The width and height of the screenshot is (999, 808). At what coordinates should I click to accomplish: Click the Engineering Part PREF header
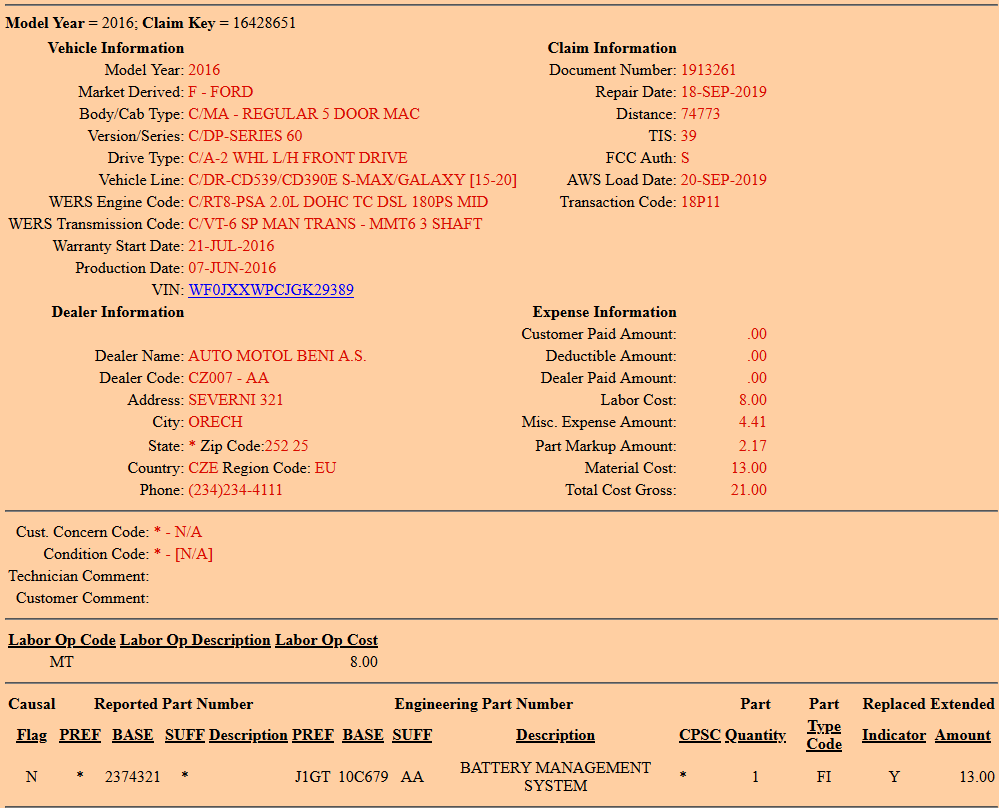(x=313, y=735)
